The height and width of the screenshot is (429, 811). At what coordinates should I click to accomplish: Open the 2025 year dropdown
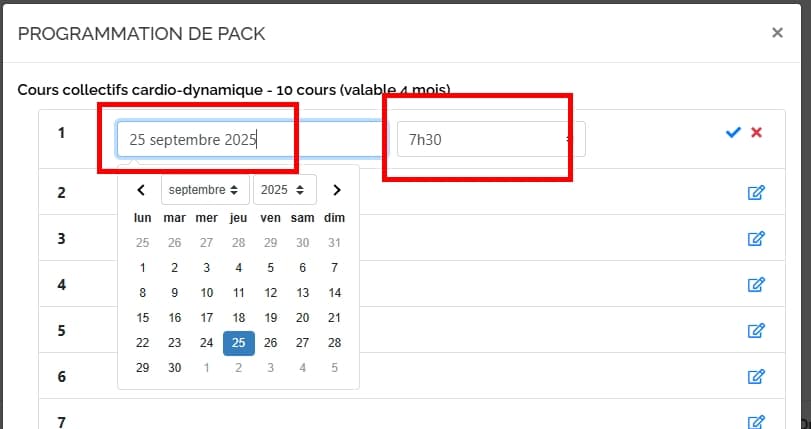click(284, 190)
